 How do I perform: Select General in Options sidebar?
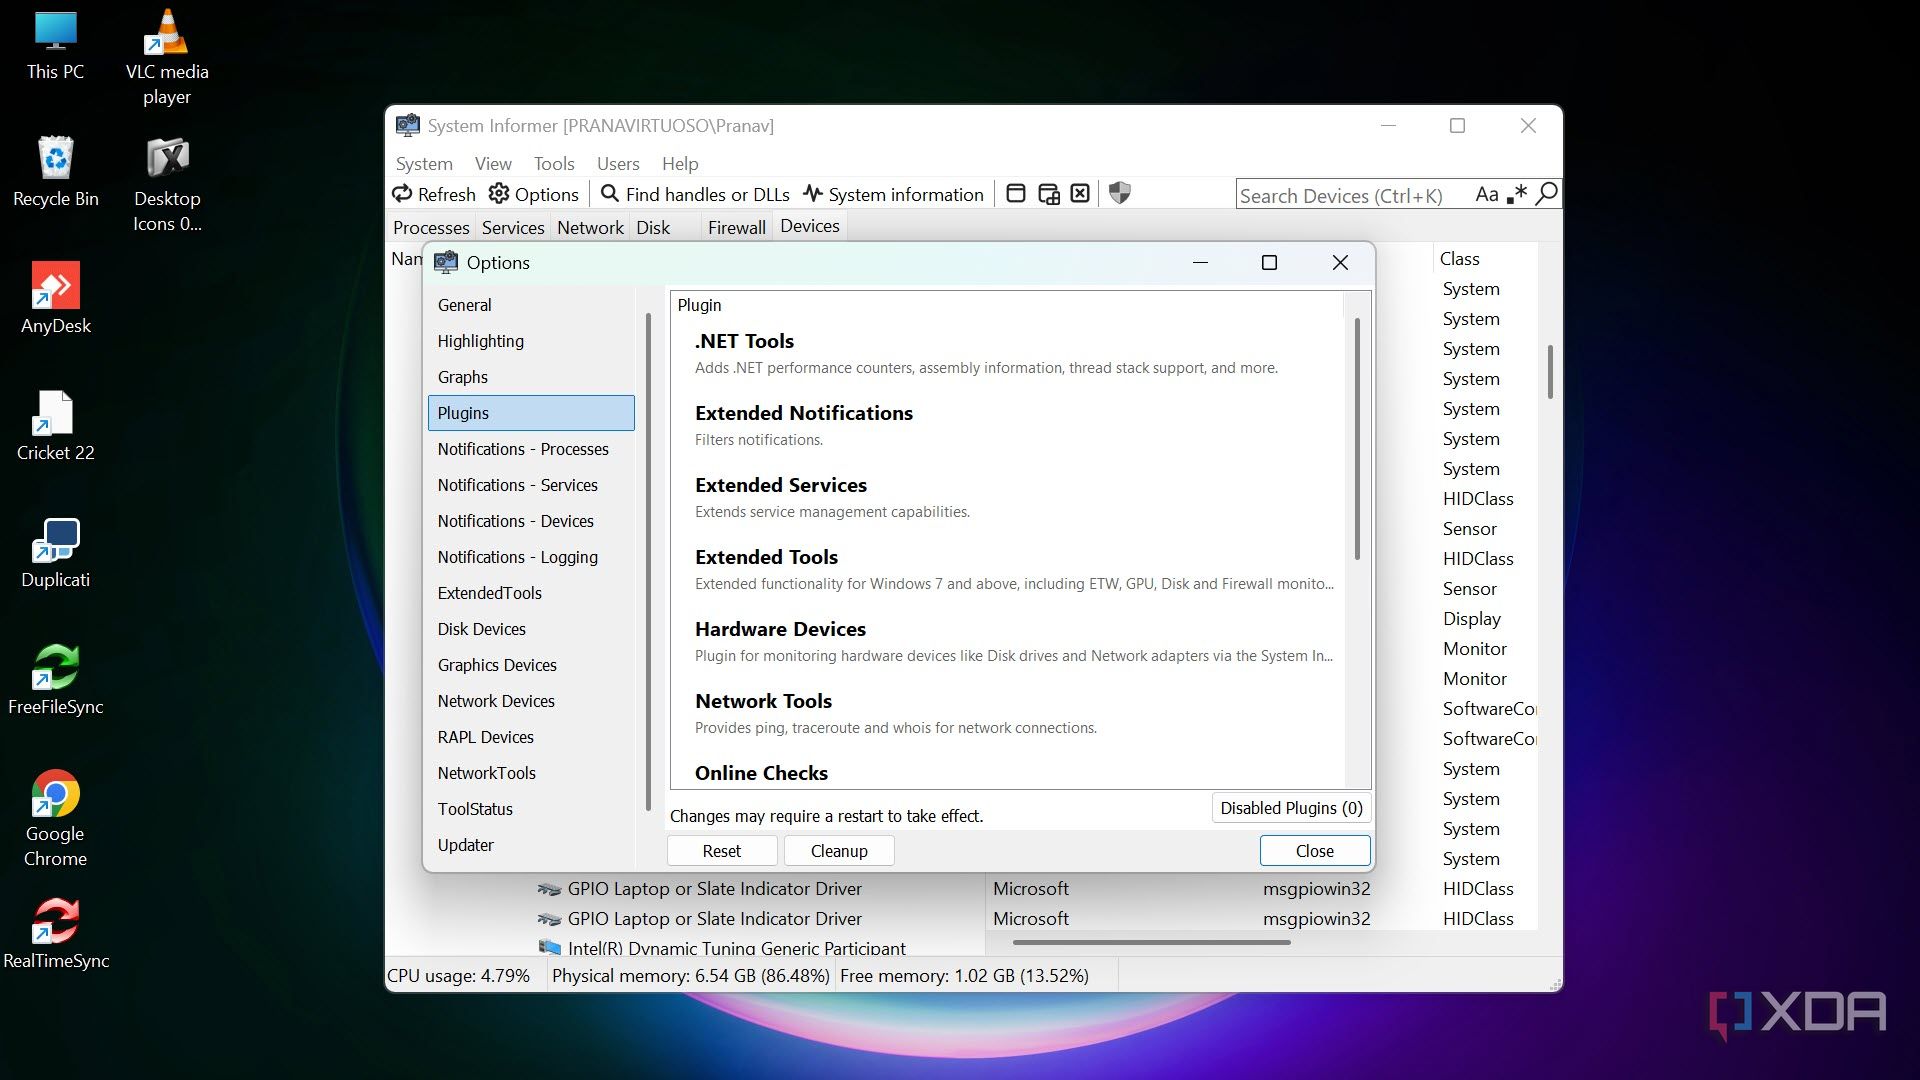531,305
